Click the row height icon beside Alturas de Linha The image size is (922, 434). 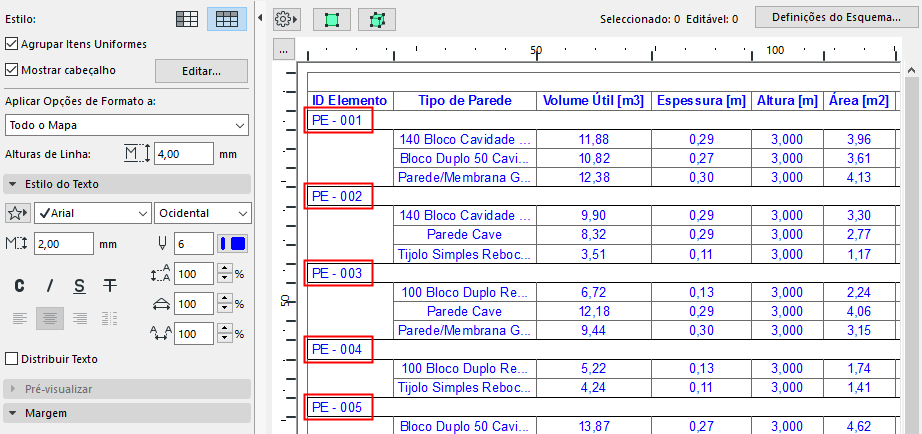pos(138,154)
